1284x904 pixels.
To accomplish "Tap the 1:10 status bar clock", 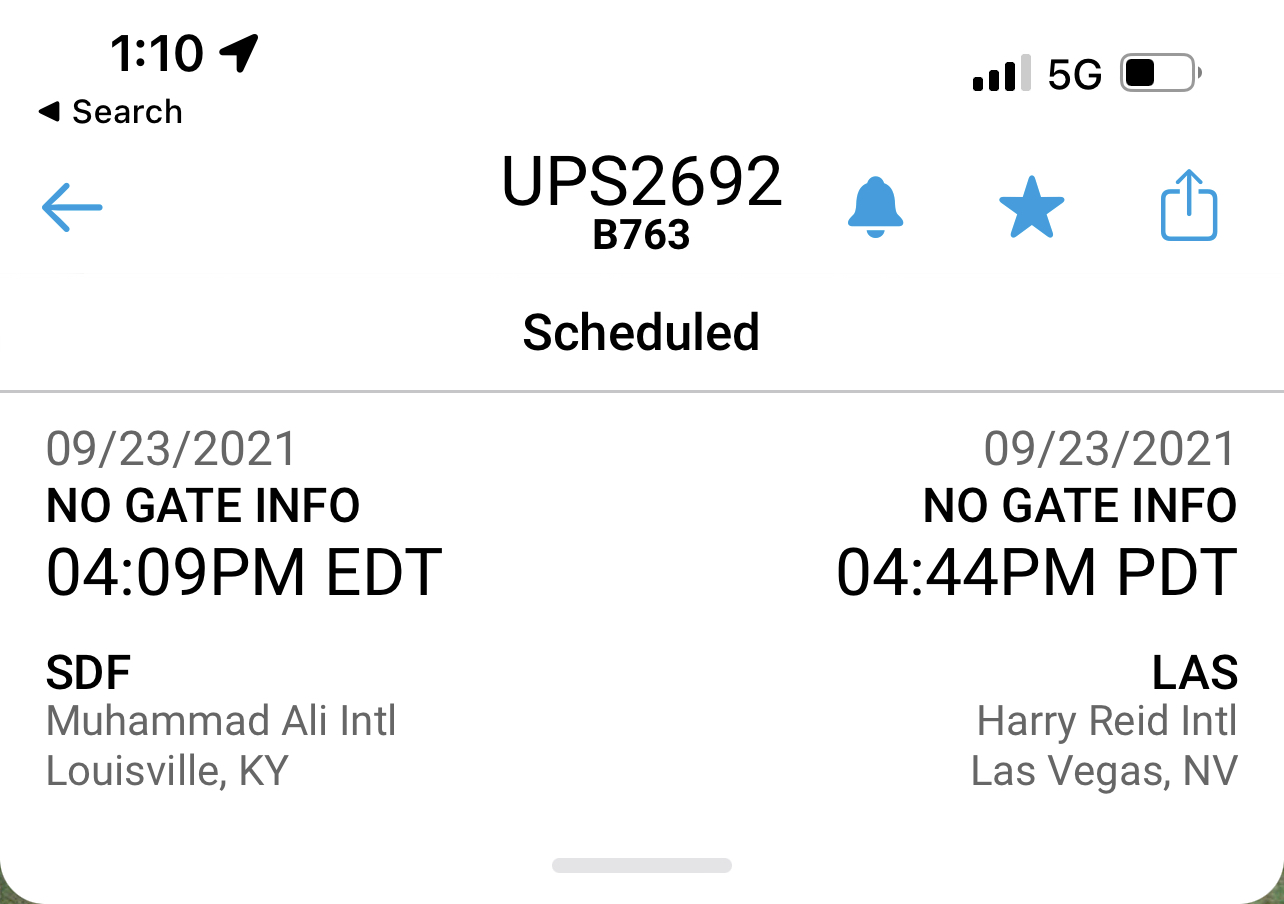I will (157, 53).
